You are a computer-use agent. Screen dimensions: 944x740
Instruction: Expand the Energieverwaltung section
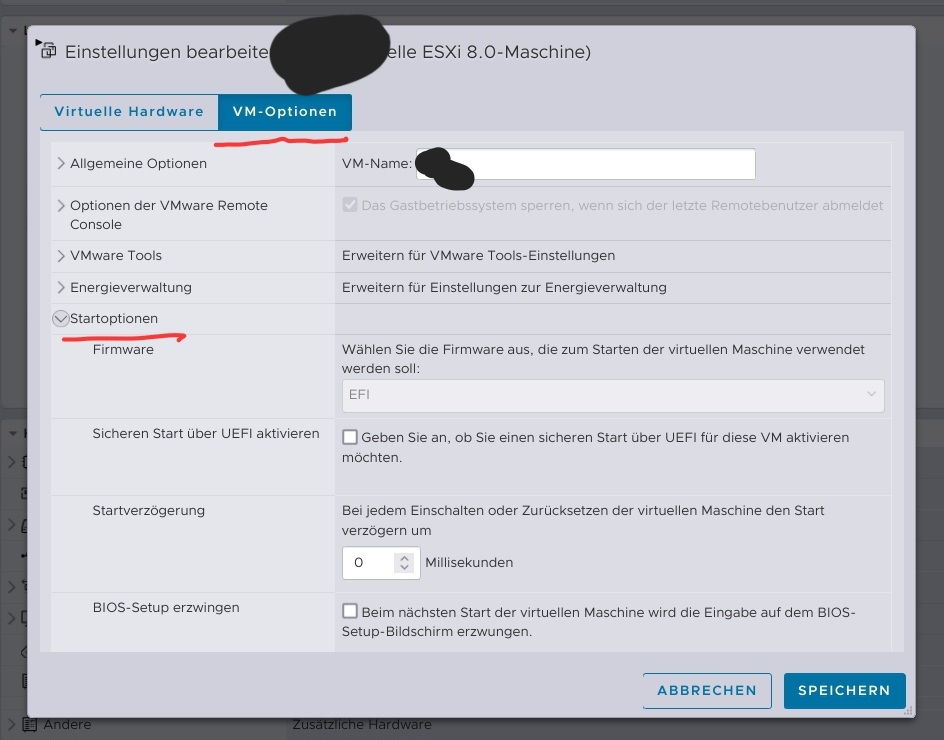coord(61,287)
